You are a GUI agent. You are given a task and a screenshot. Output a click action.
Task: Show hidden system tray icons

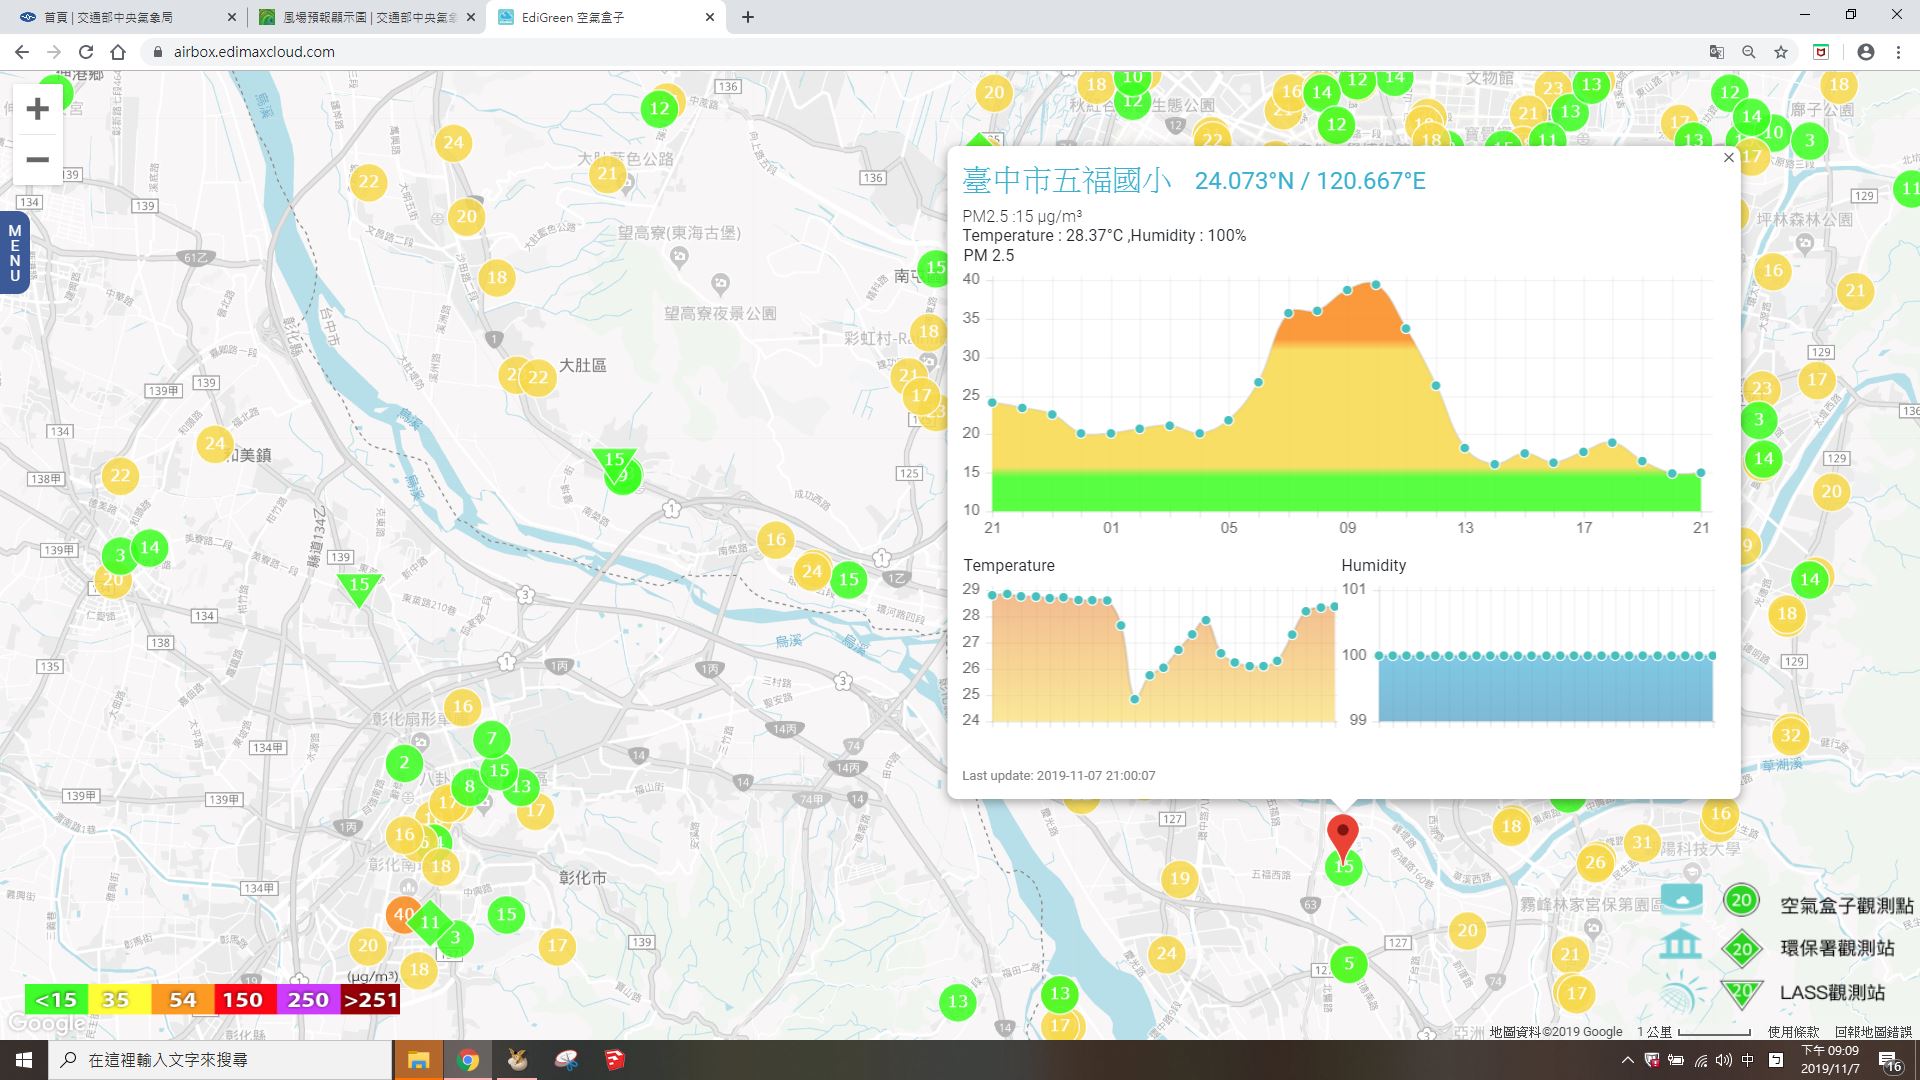1627,1060
